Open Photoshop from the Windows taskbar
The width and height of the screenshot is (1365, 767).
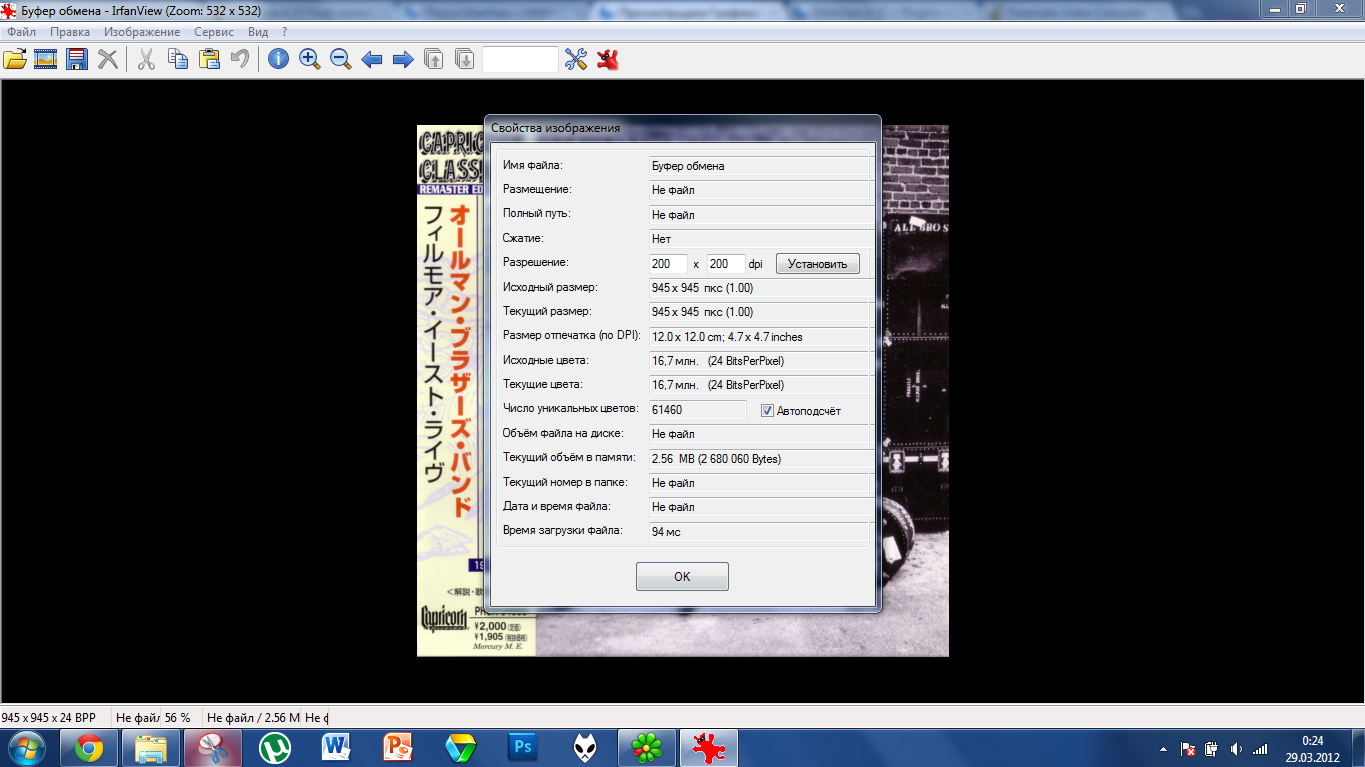(x=522, y=747)
